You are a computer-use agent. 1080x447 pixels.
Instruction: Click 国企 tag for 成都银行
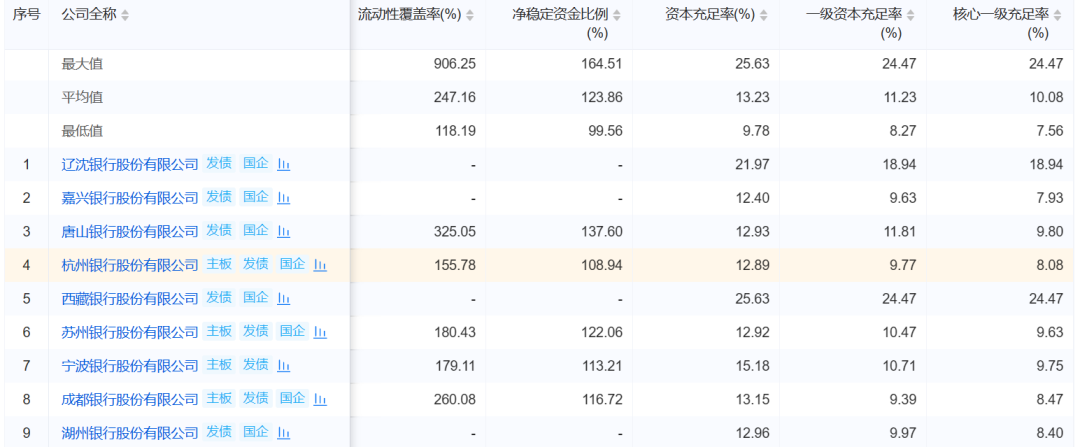[292, 398]
